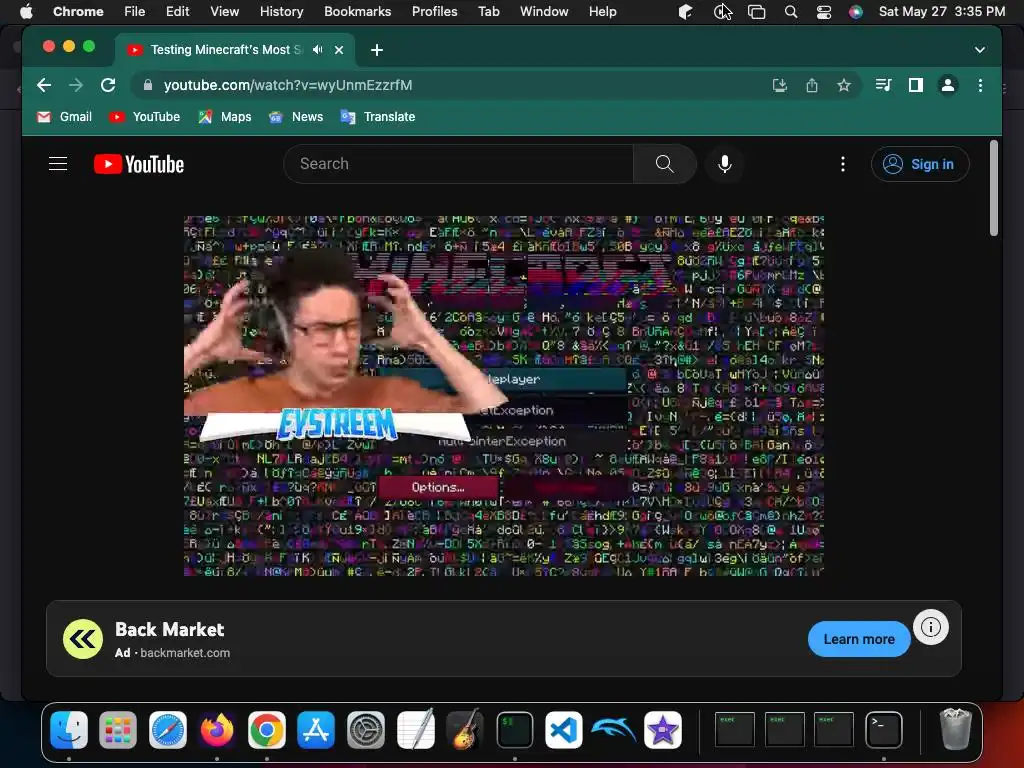Click the video player area
Screen dimensions: 1024x768
pyautogui.click(x=504, y=396)
